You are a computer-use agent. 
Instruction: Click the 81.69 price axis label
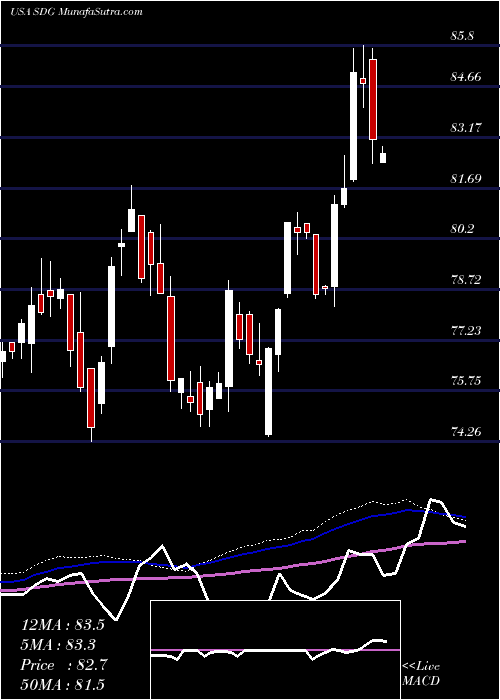tap(466, 179)
